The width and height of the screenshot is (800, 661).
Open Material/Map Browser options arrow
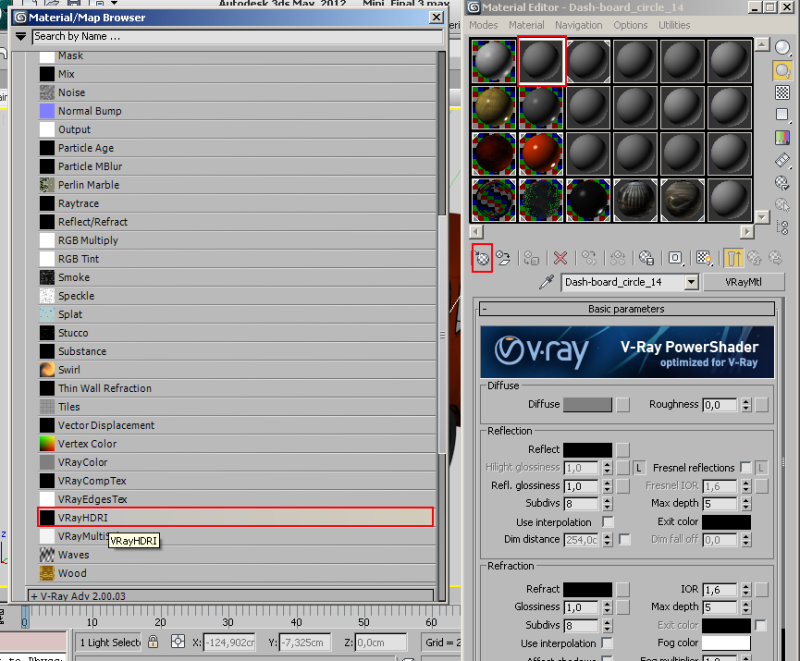click(x=21, y=37)
